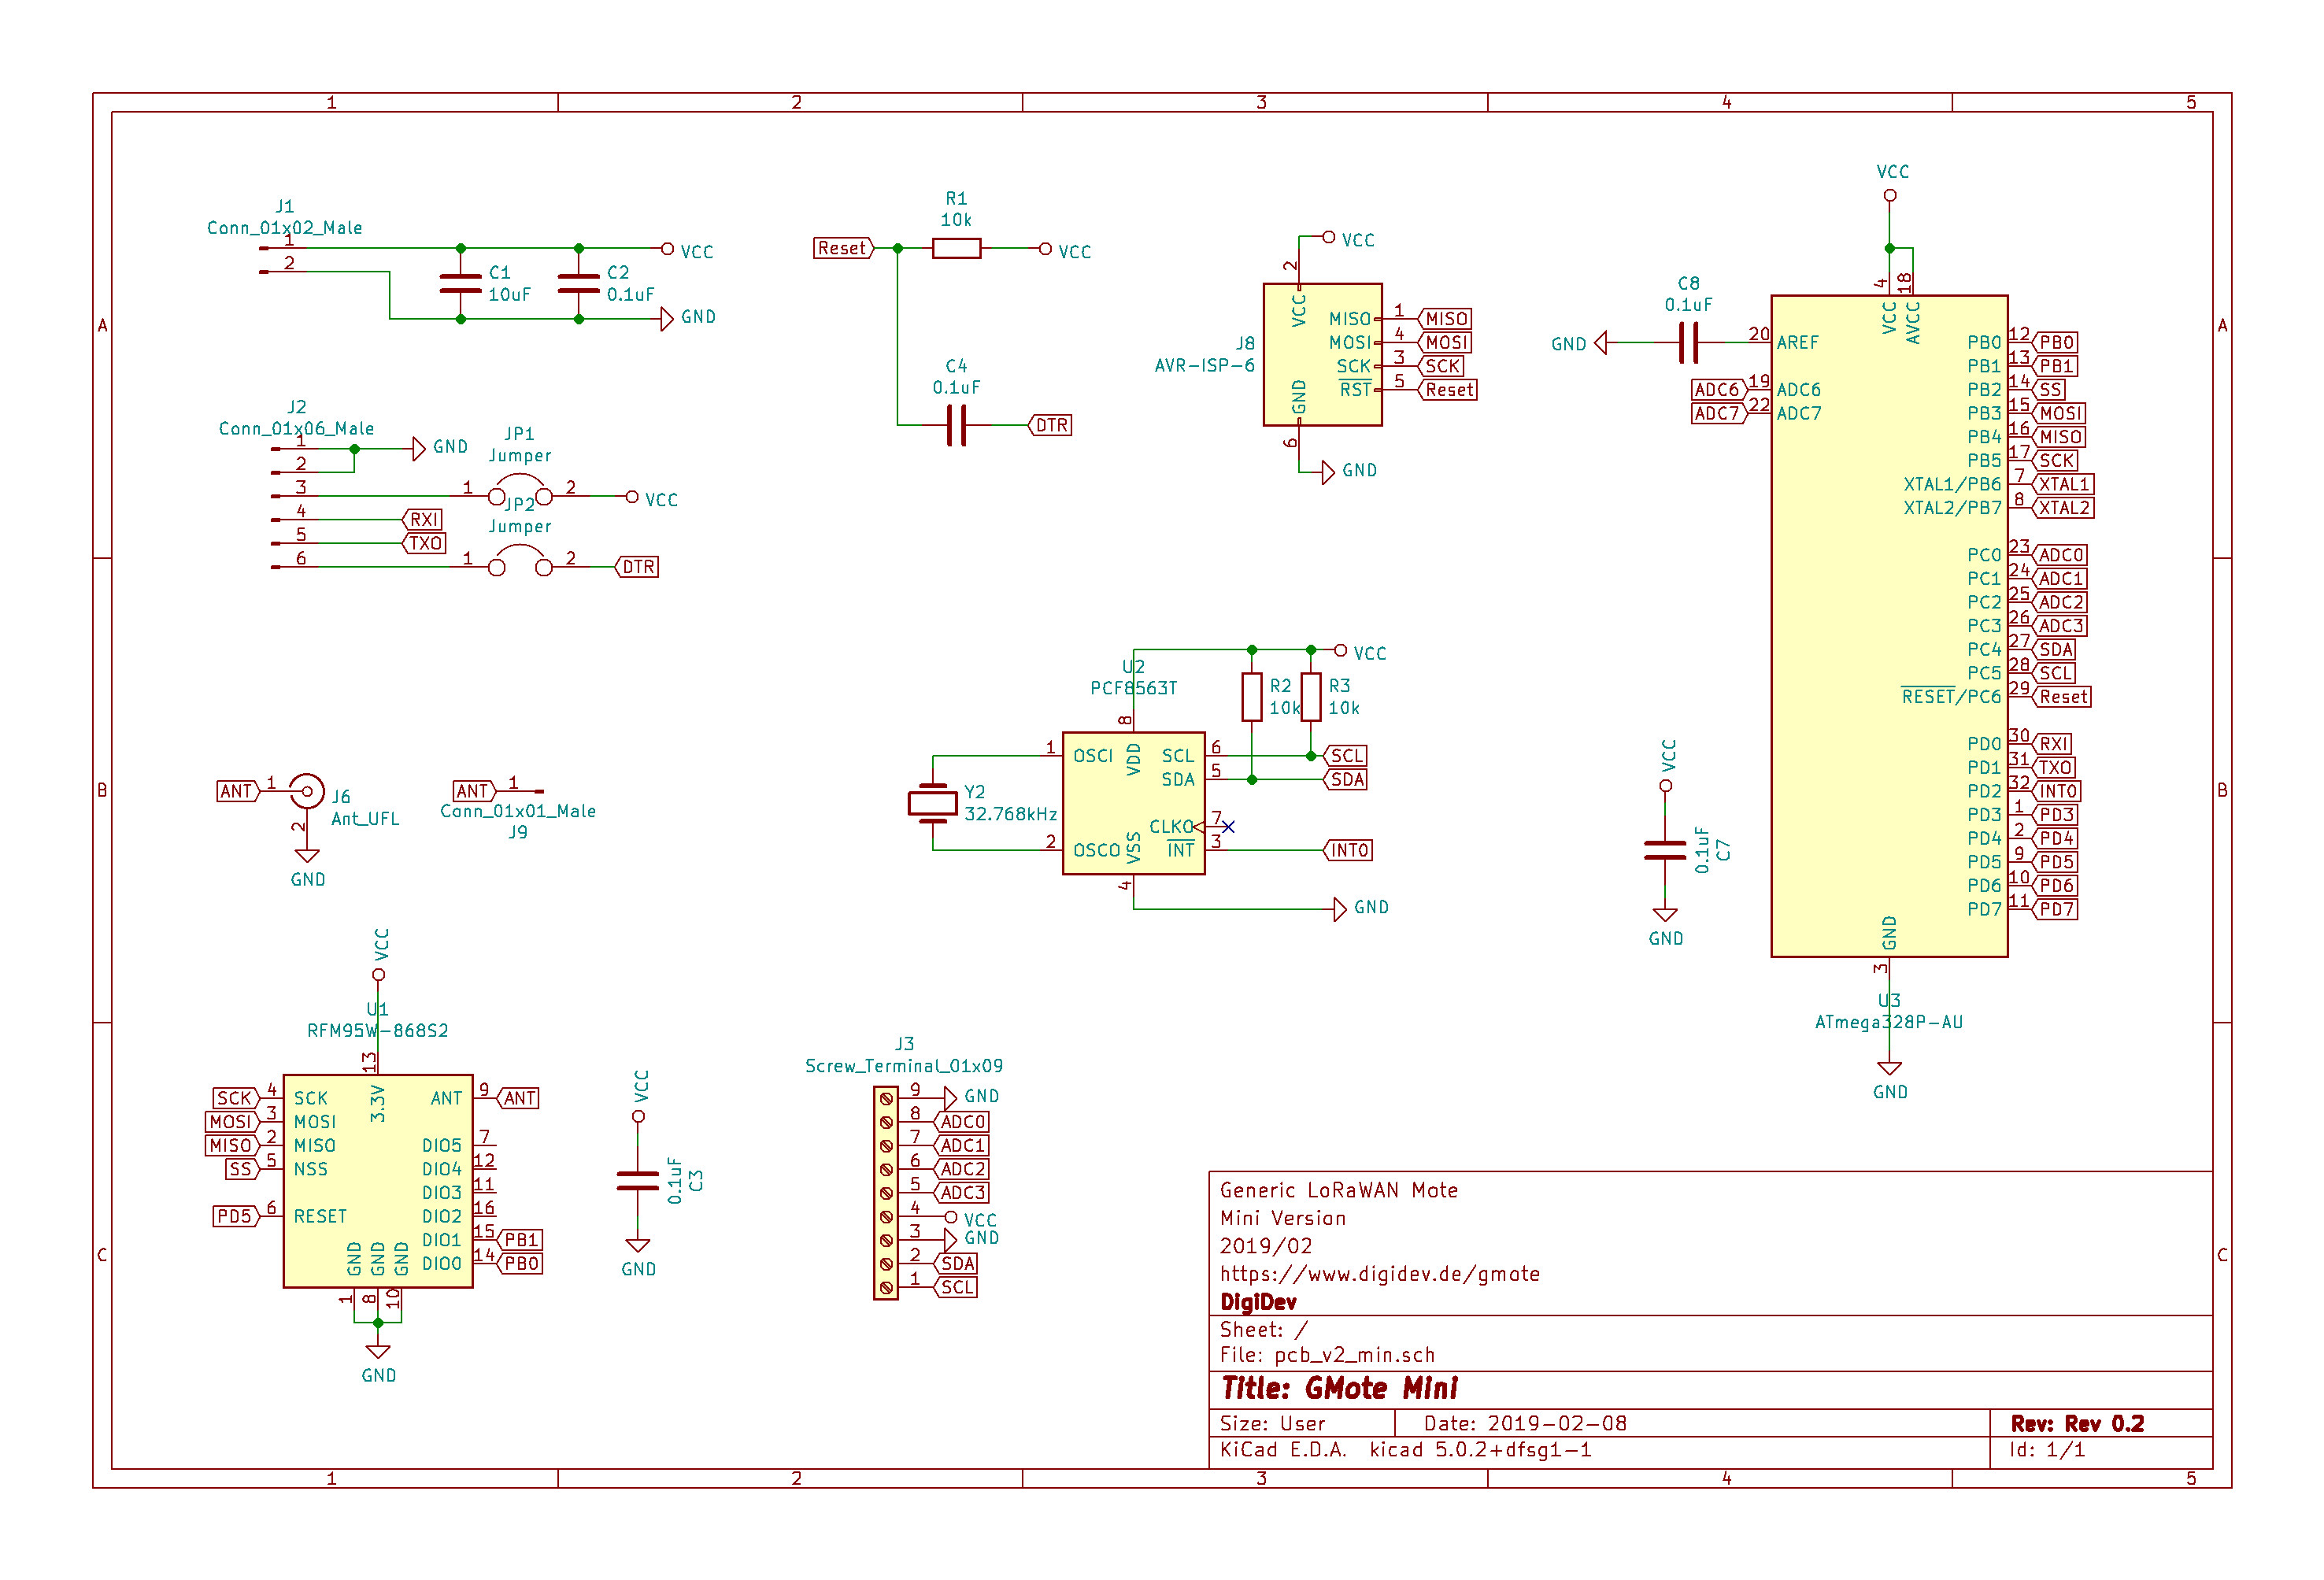The image size is (2324, 1580).
Task: Select the XTAL1 label on the ATmega
Action: [2063, 484]
